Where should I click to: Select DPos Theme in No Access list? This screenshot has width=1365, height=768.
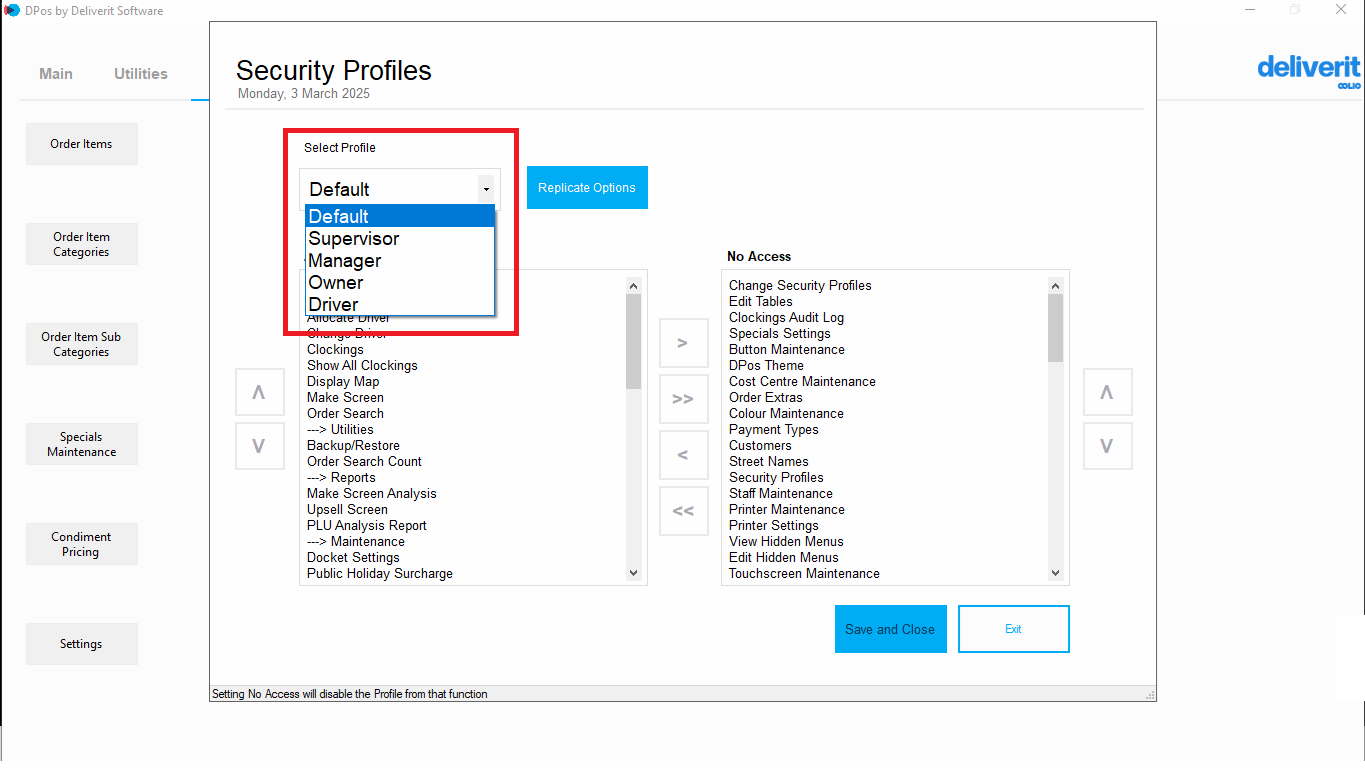(766, 365)
